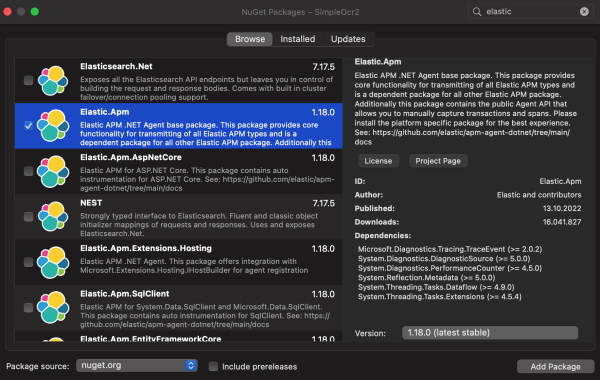
Task: Click the Elastic.Apm ID value
Action: coord(560,181)
